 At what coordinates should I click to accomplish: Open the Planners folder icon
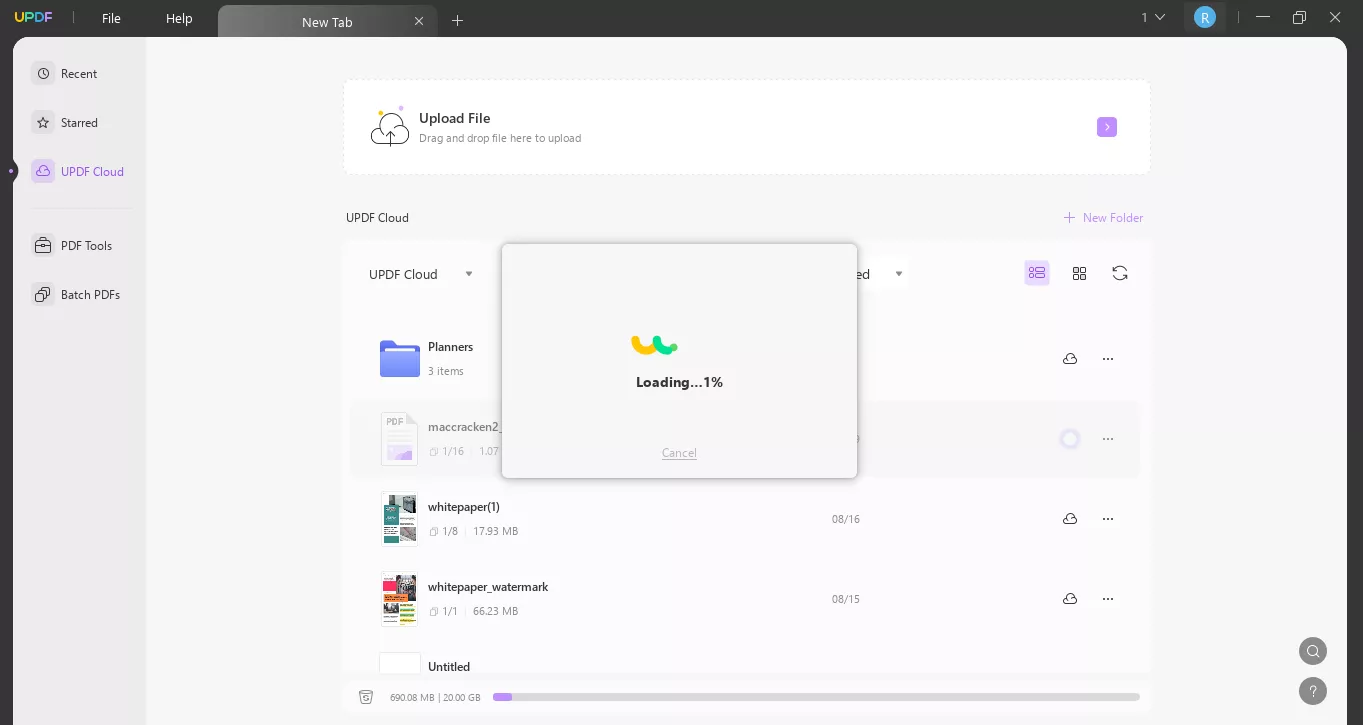tap(400, 359)
